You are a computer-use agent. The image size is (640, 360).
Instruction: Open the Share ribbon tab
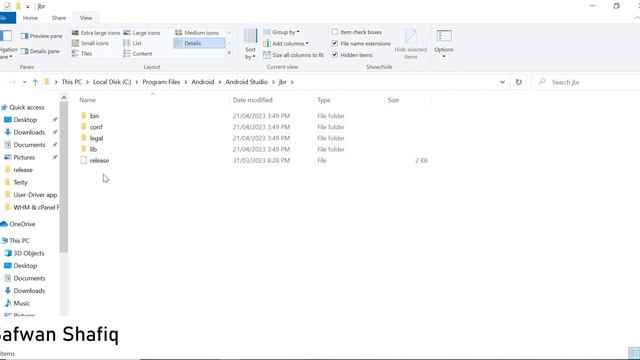59,18
